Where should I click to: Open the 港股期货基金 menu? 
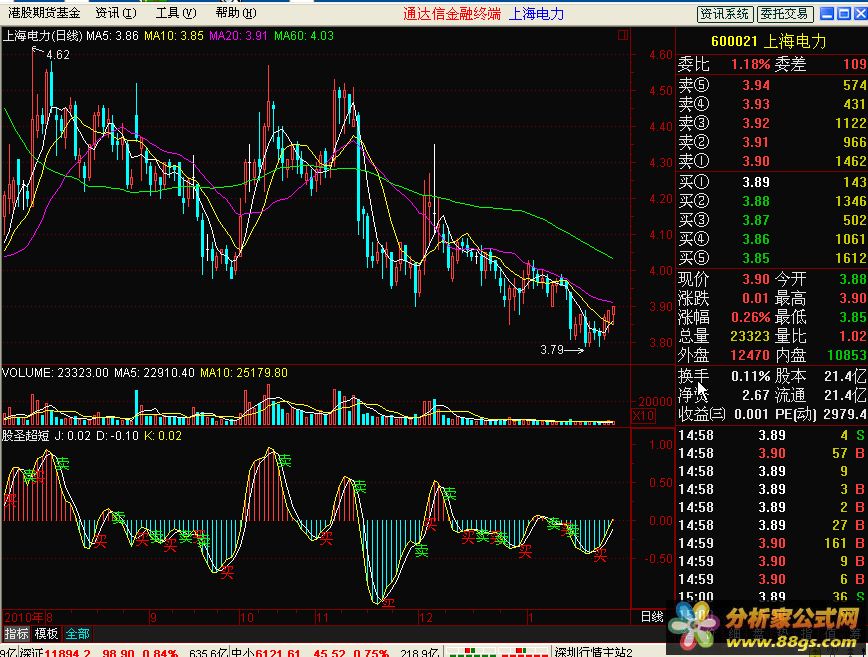[x=44, y=13]
